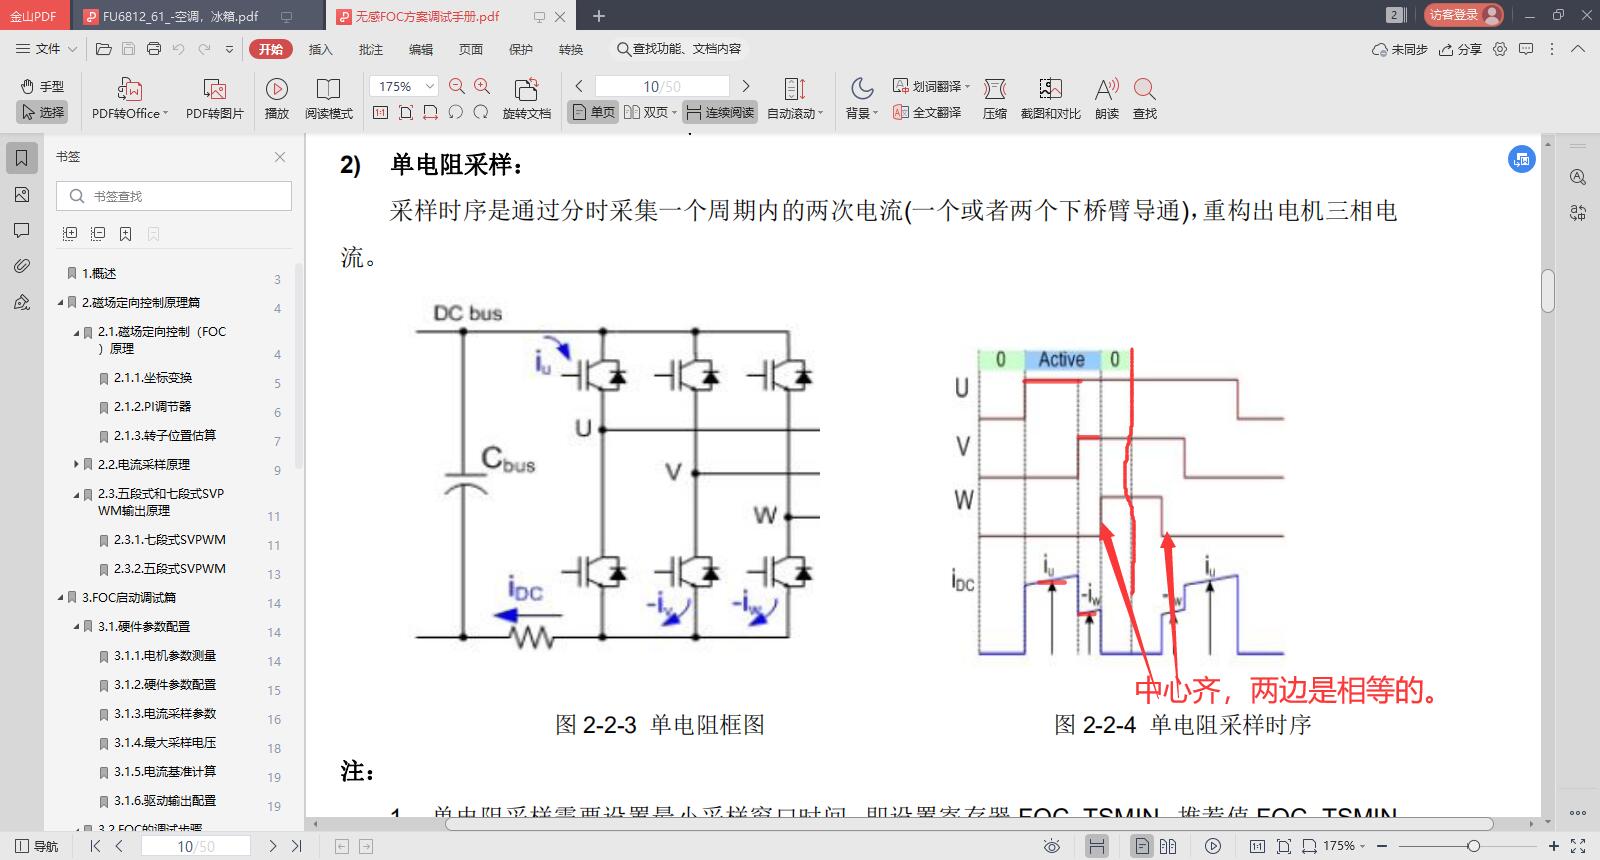
Task: Toggle the 导航 navigation pane in the status bar
Action: tap(36, 846)
